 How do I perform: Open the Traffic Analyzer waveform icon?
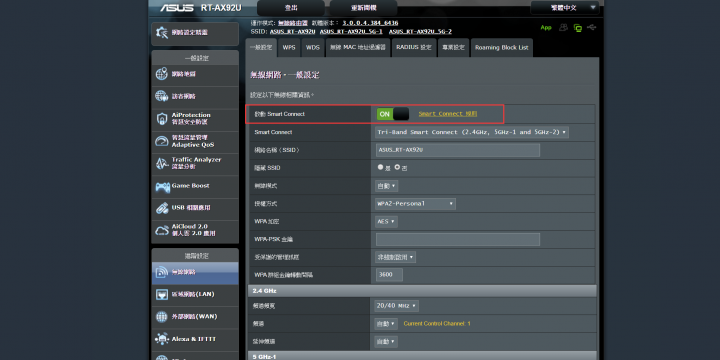(162, 163)
